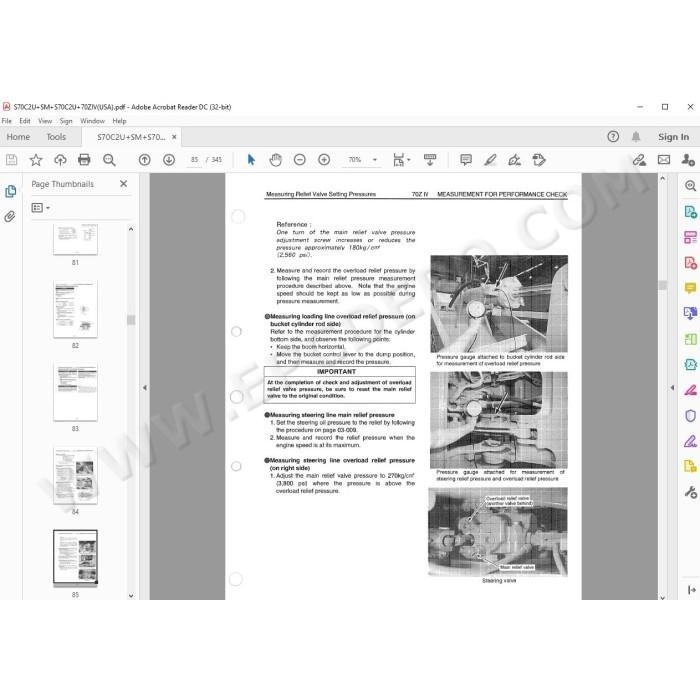This screenshot has width=700, height=700.
Task: Open the Attachments paperclip panel
Action: coord(10,217)
